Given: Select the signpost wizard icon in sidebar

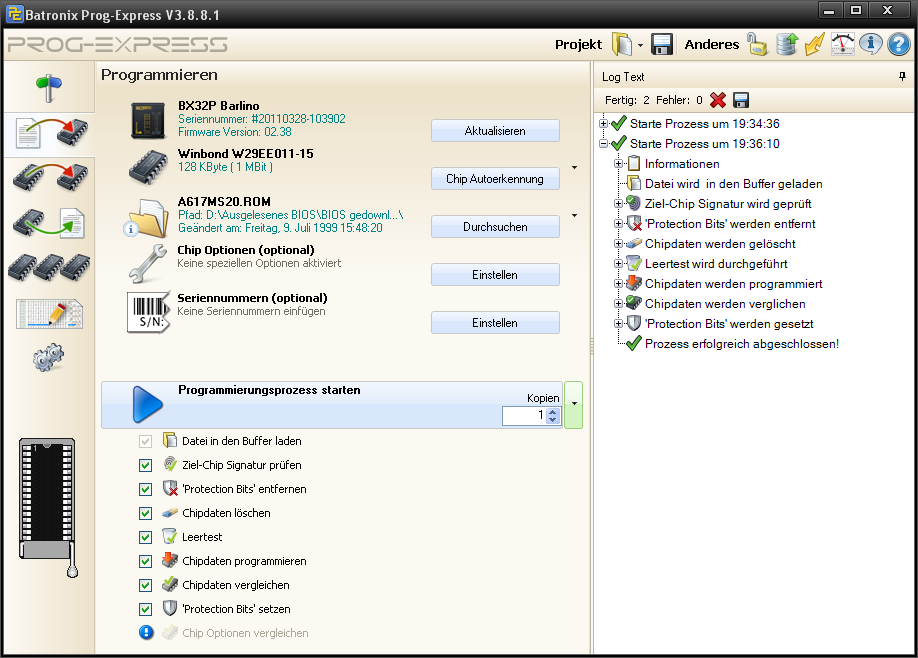Looking at the screenshot, I should tap(49, 88).
